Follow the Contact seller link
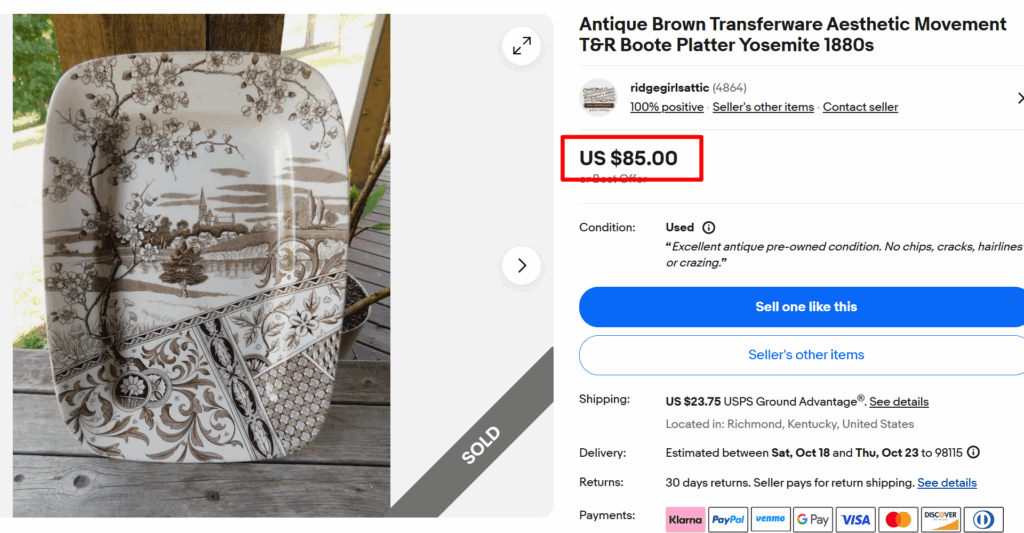 (x=860, y=107)
